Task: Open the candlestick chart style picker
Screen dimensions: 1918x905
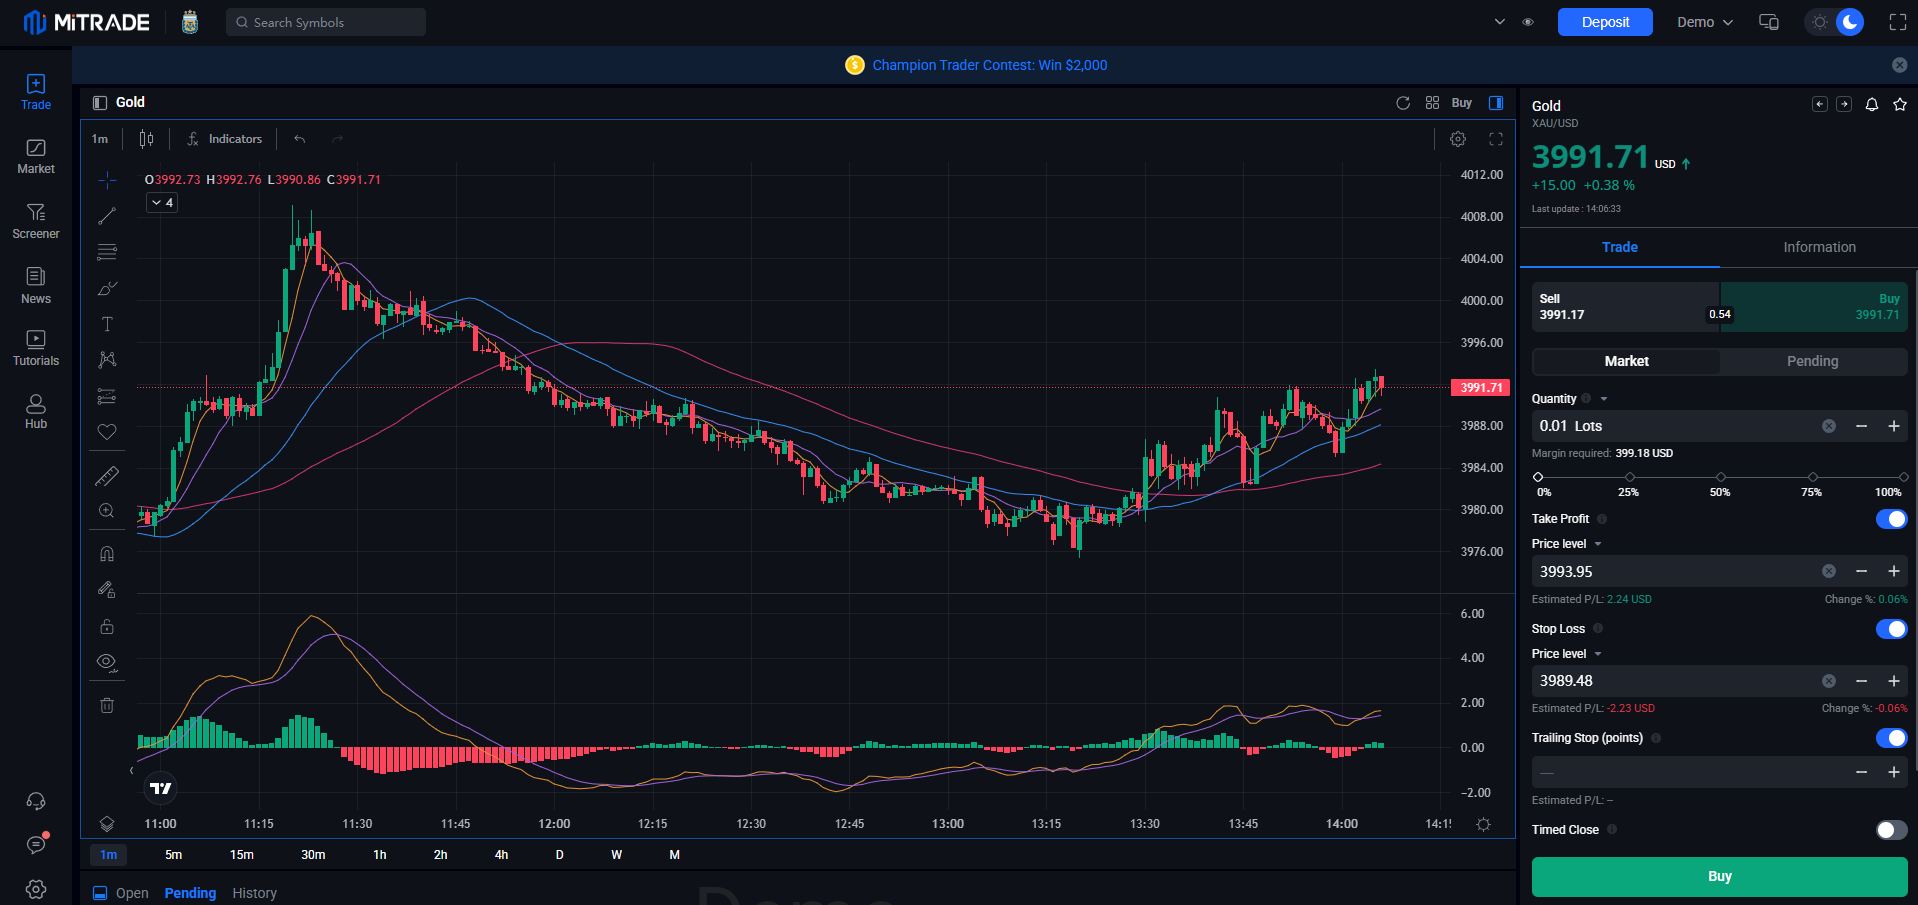Action: point(147,139)
